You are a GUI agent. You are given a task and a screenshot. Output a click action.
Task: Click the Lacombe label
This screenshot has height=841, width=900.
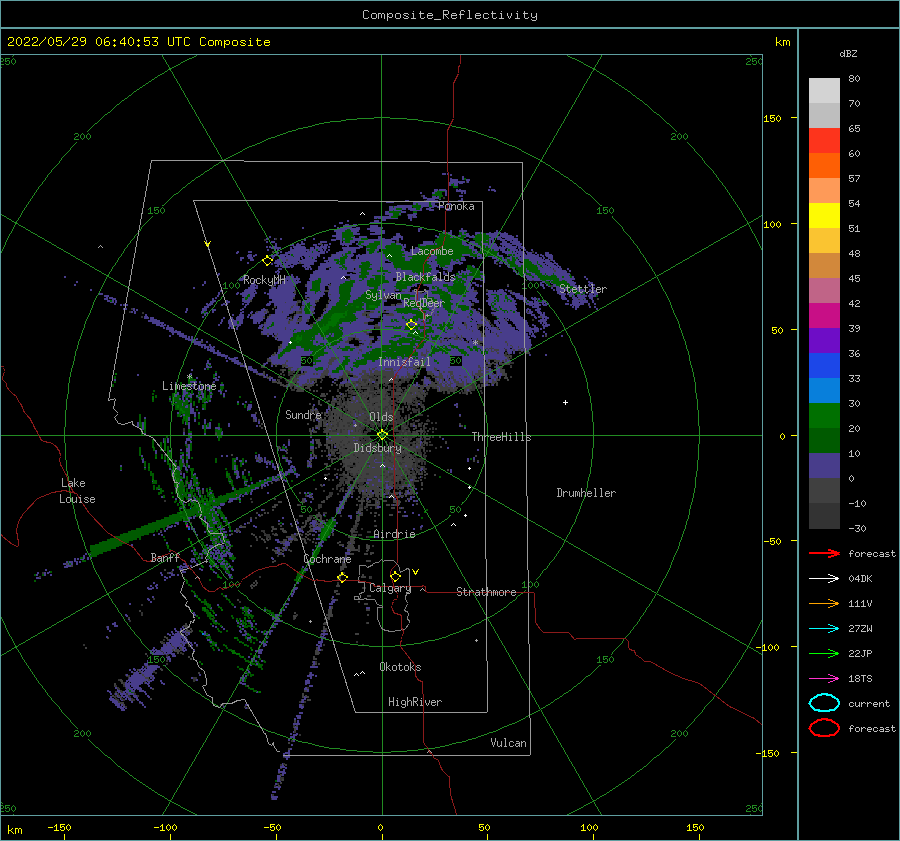pos(432,251)
